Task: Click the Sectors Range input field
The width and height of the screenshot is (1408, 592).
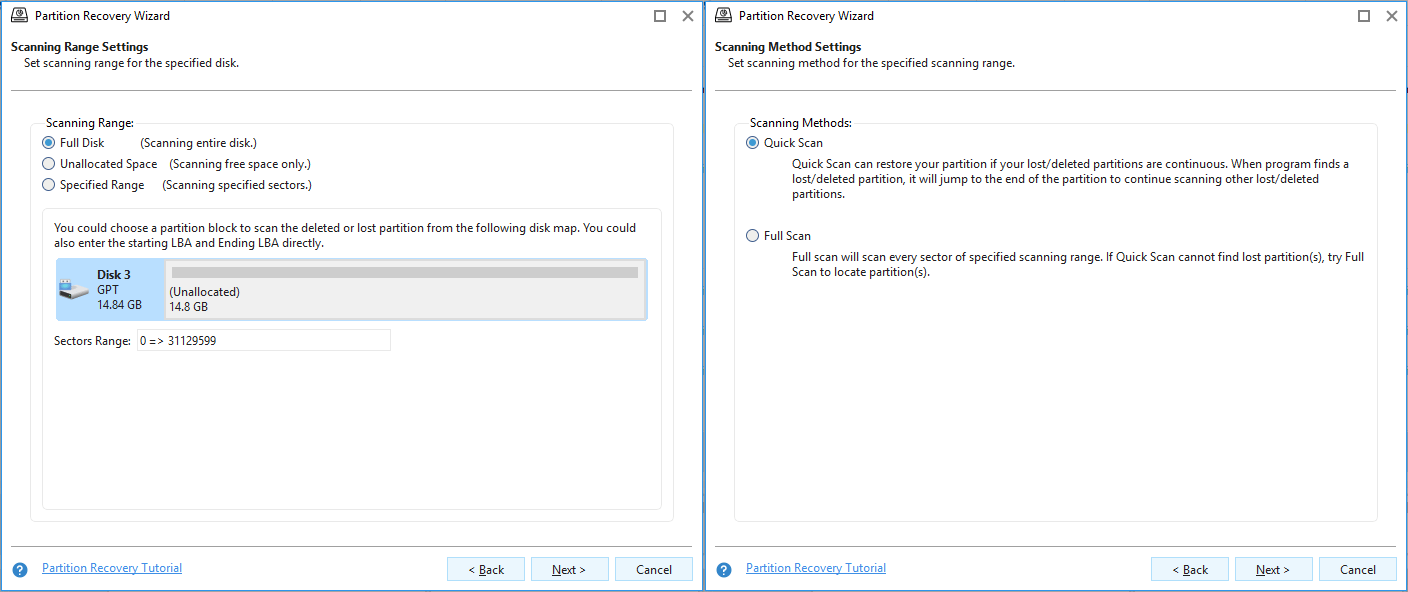Action: [263, 341]
